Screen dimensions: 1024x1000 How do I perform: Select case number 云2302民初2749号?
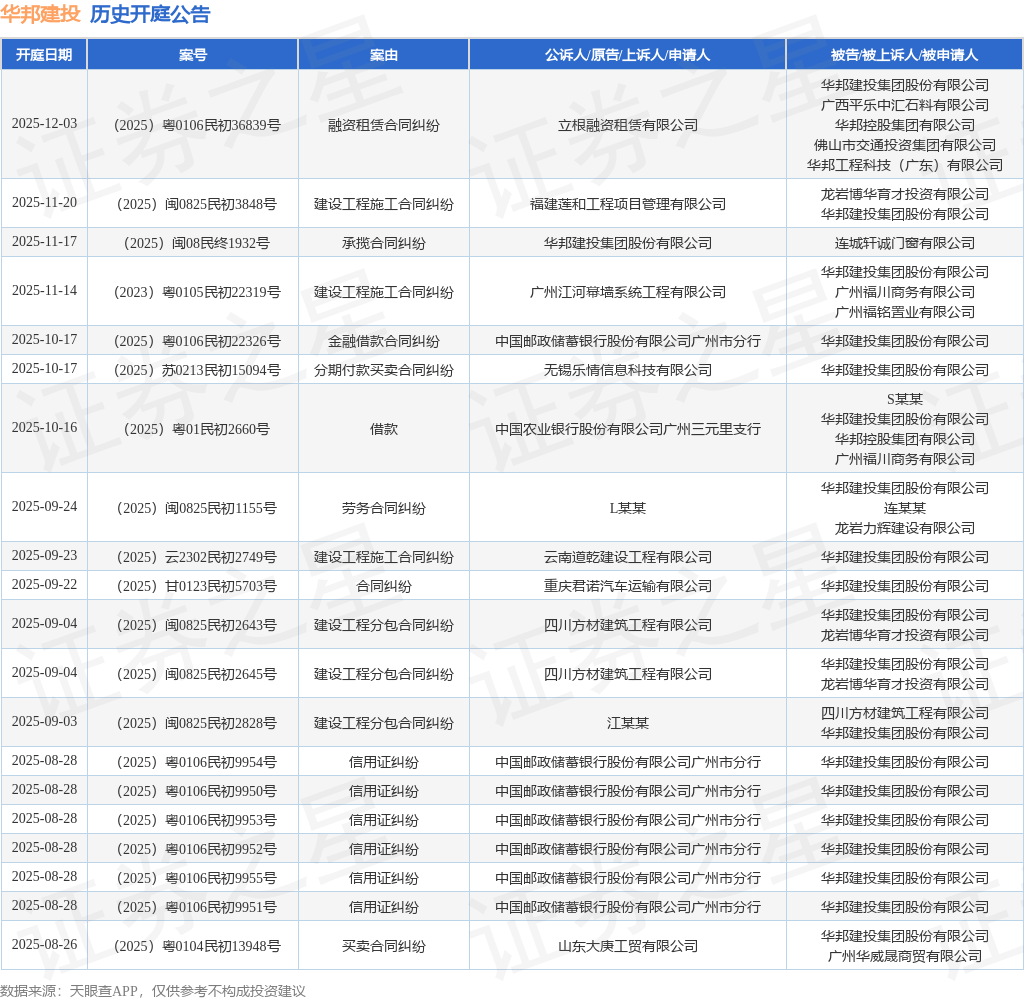coord(197,557)
